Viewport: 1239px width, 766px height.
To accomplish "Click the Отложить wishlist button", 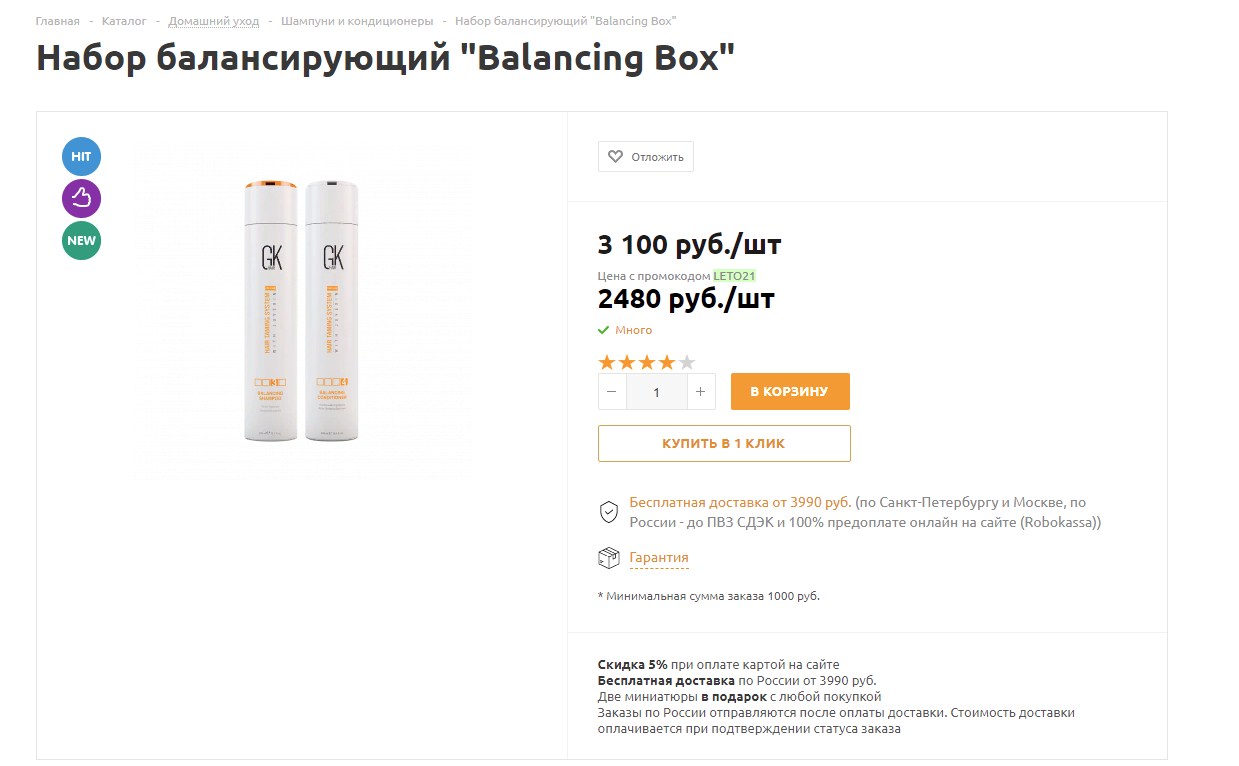I will coord(646,157).
